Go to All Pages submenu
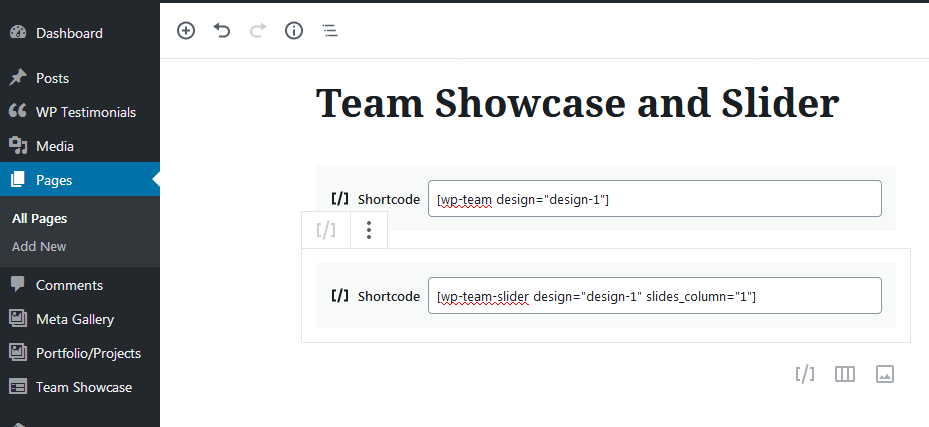 point(39,219)
